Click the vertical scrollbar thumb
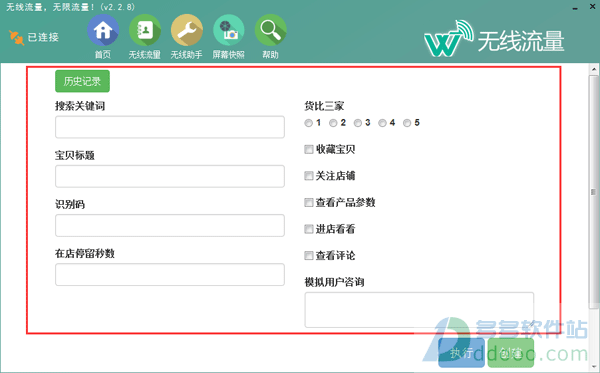The image size is (600, 373). [593, 191]
